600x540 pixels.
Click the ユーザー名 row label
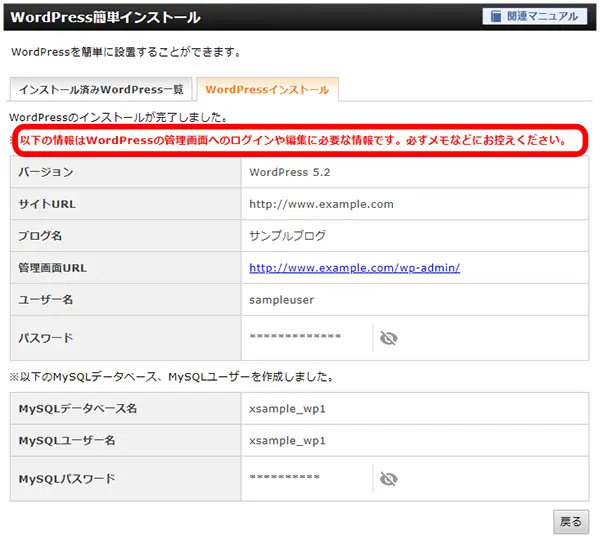tap(46, 300)
